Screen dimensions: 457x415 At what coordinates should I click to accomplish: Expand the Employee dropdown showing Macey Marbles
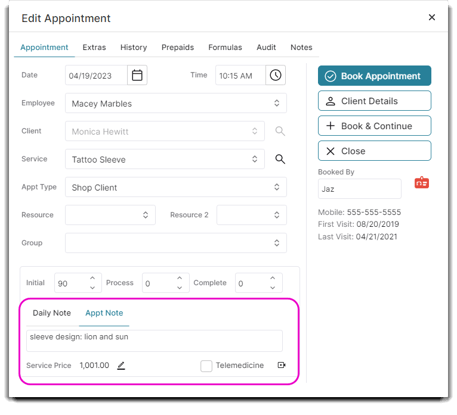coord(176,103)
